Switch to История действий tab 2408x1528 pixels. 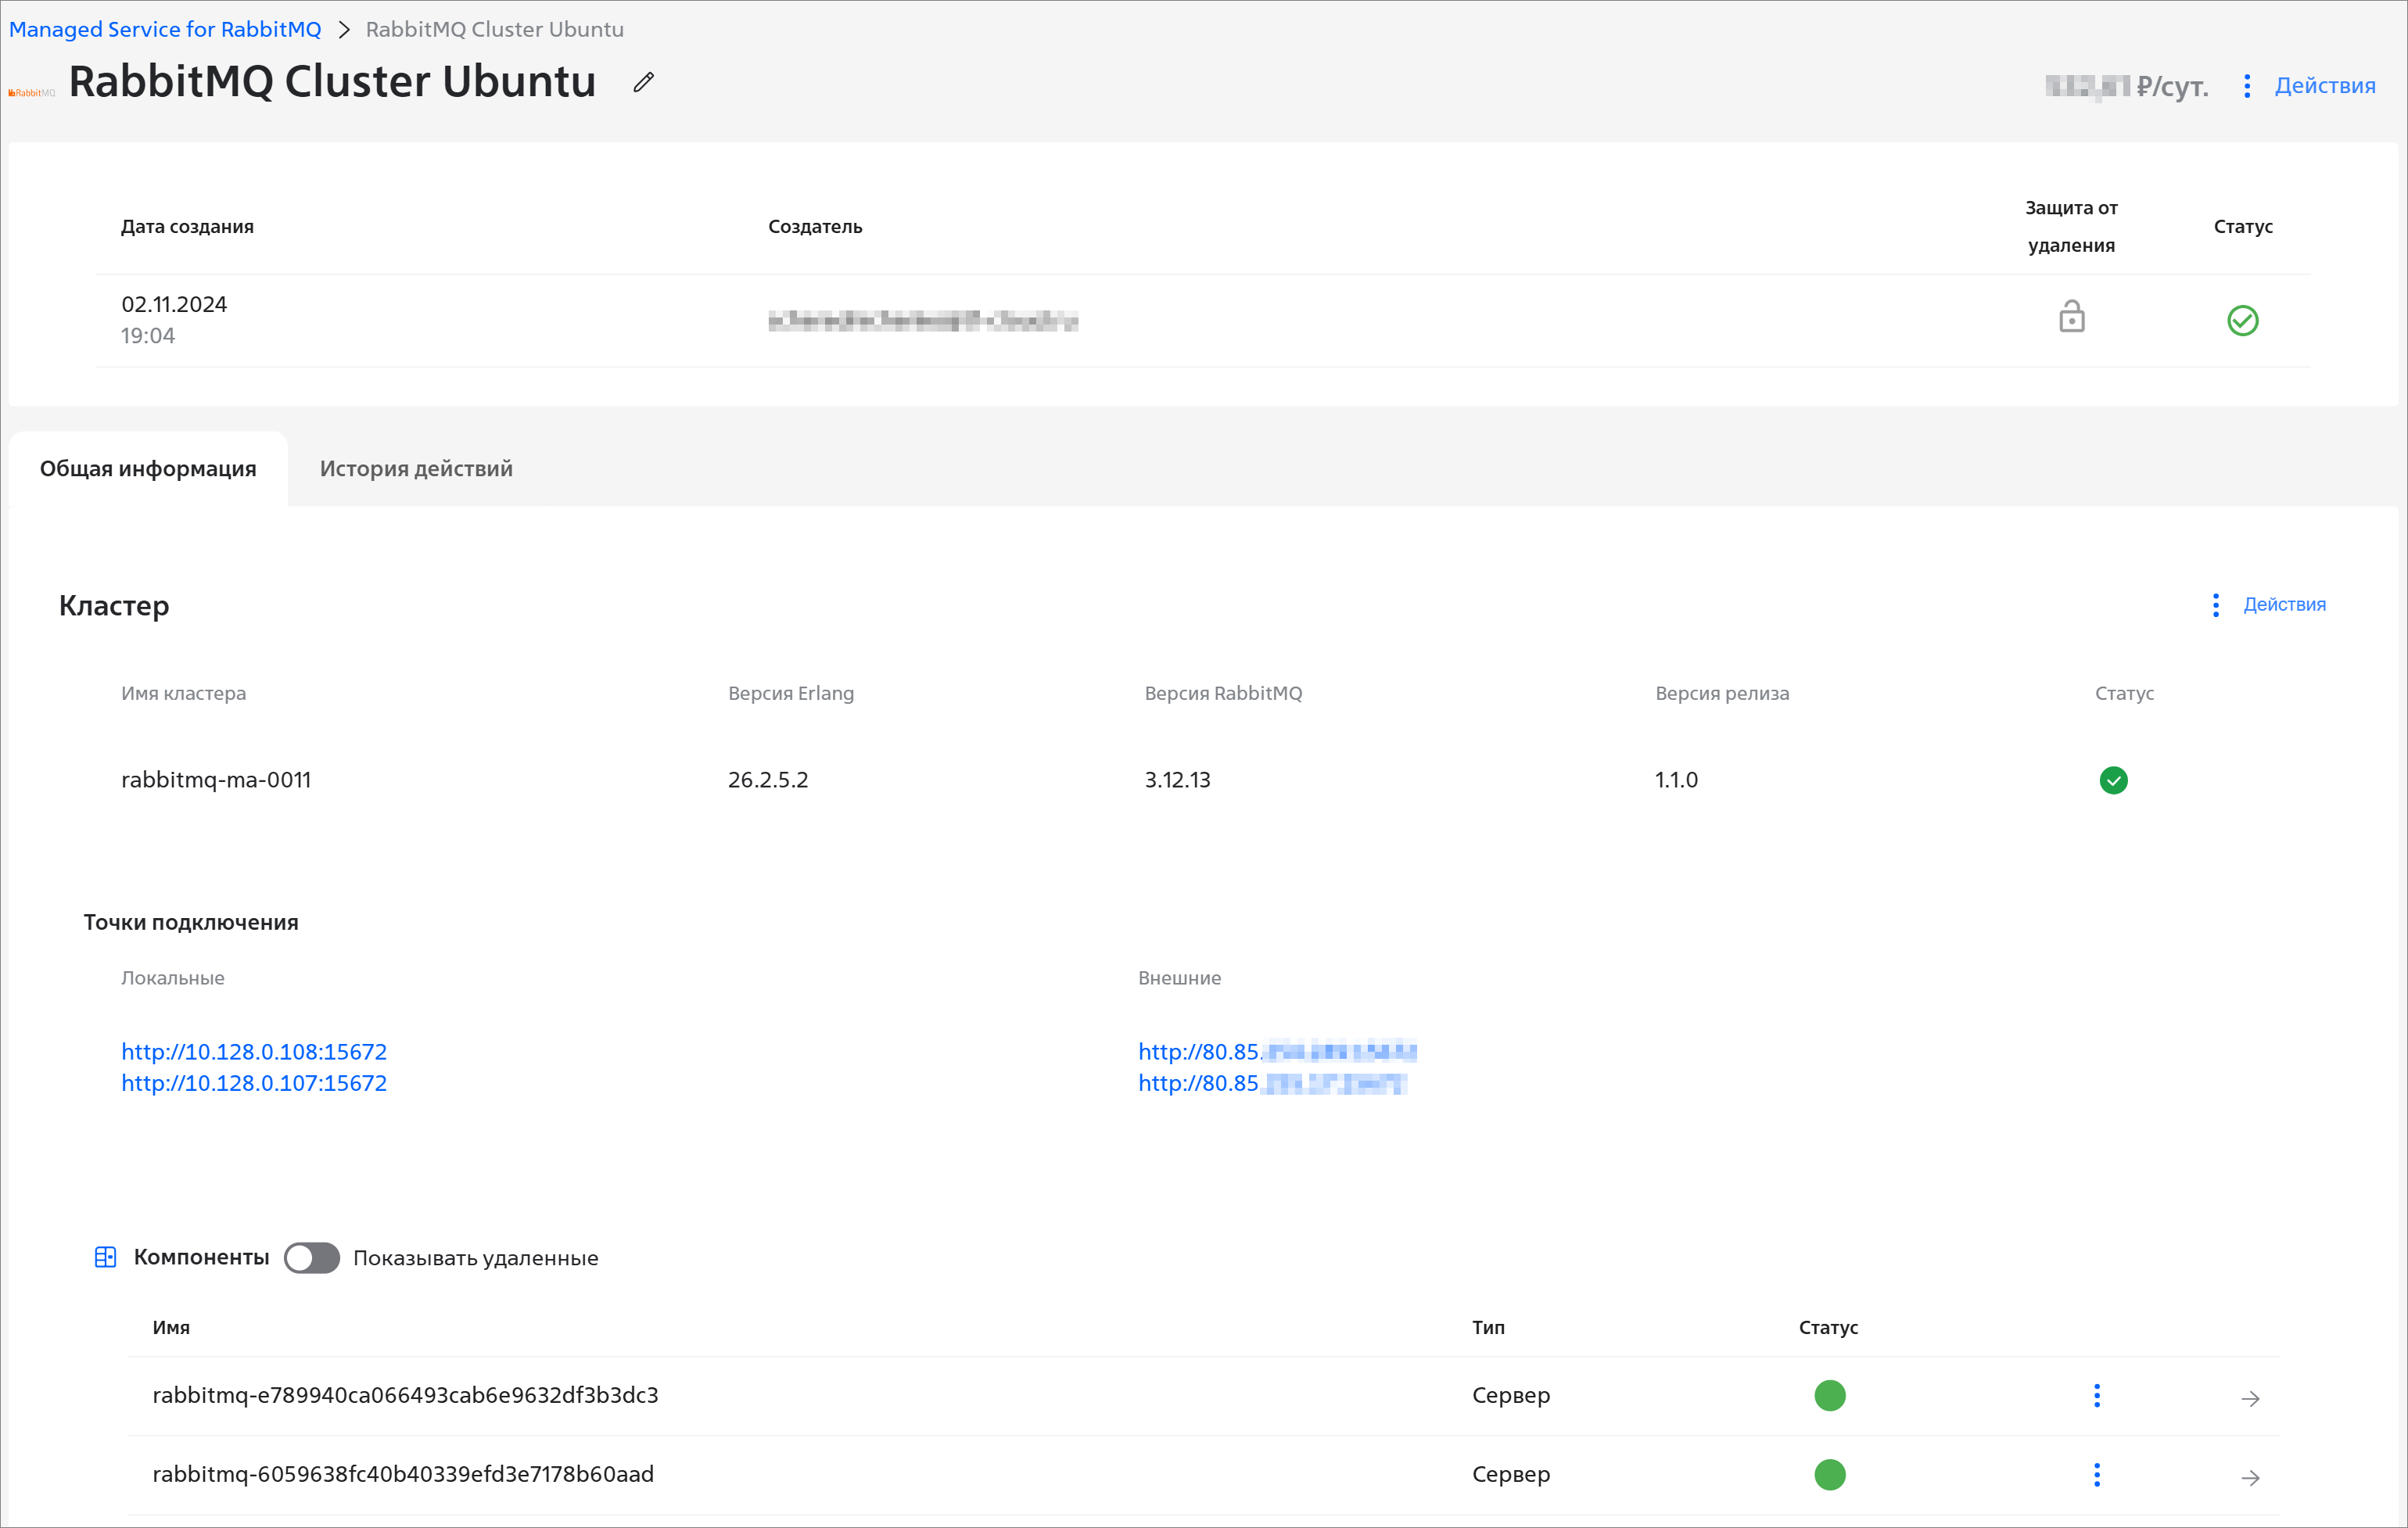[x=416, y=468]
